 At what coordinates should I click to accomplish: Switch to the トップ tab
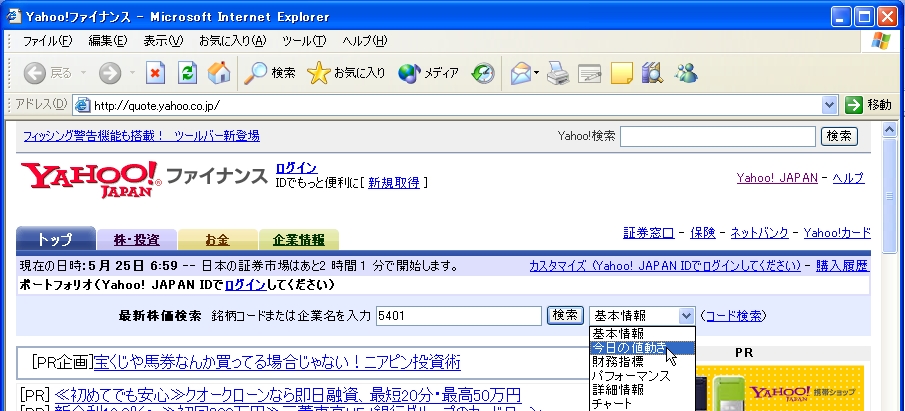coord(55,239)
